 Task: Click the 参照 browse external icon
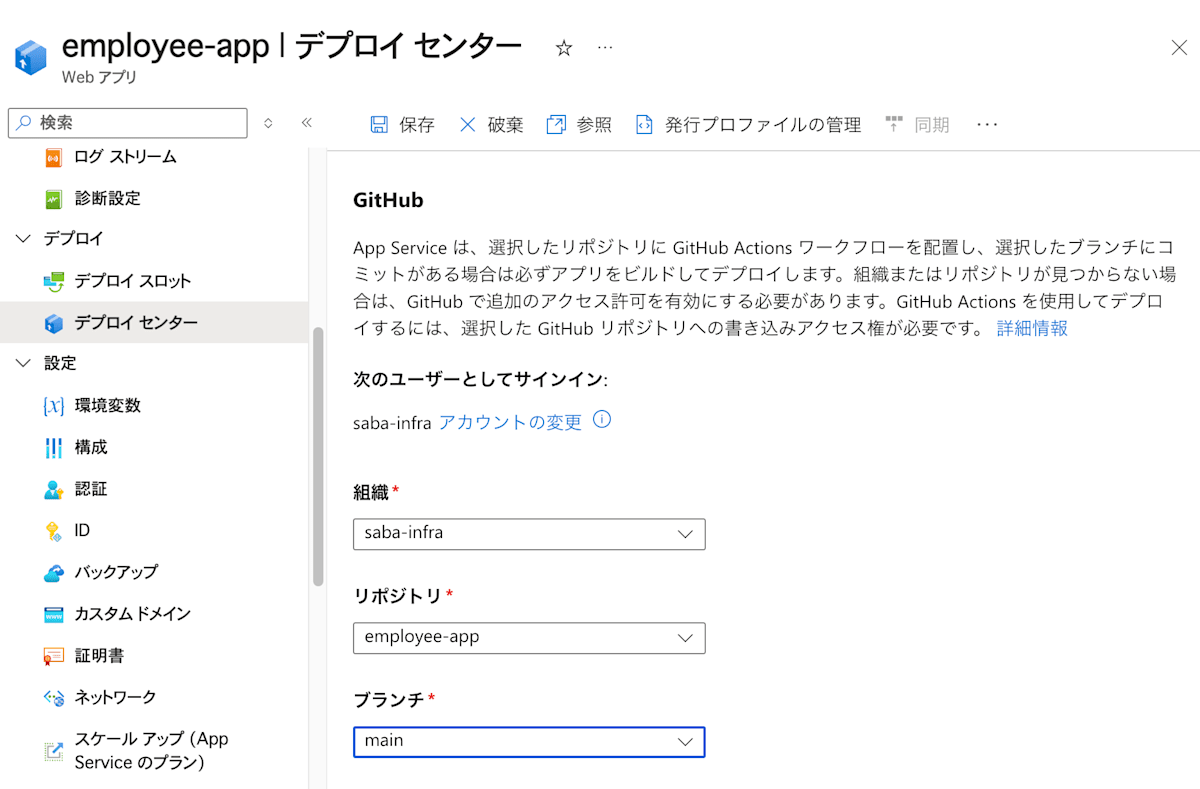pyautogui.click(x=556, y=125)
